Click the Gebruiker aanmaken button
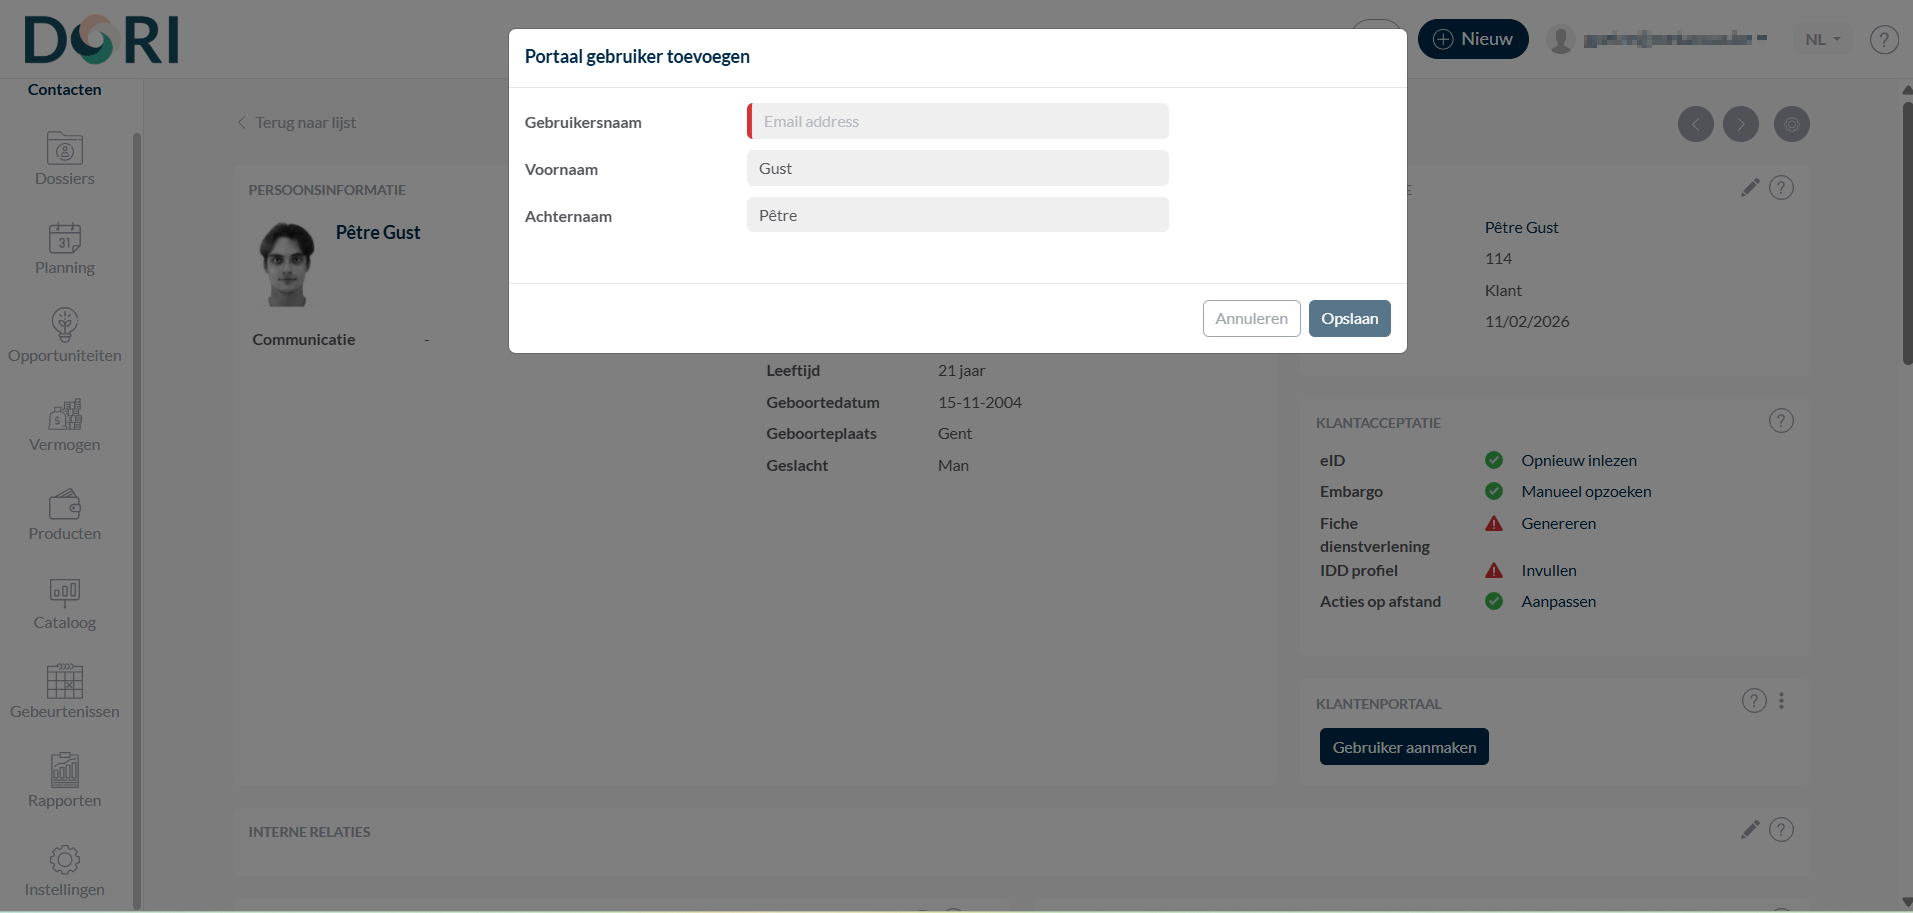The image size is (1913, 913). pos(1404,747)
